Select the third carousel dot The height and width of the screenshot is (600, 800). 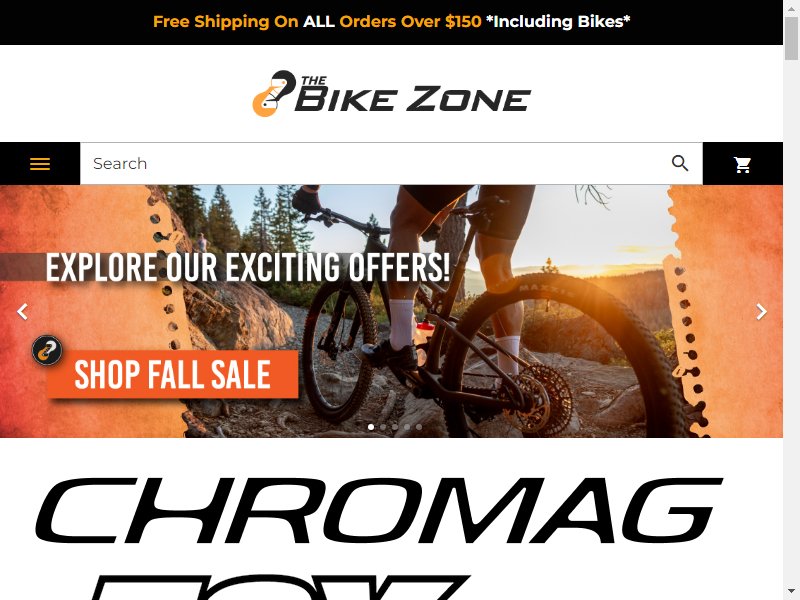[395, 427]
